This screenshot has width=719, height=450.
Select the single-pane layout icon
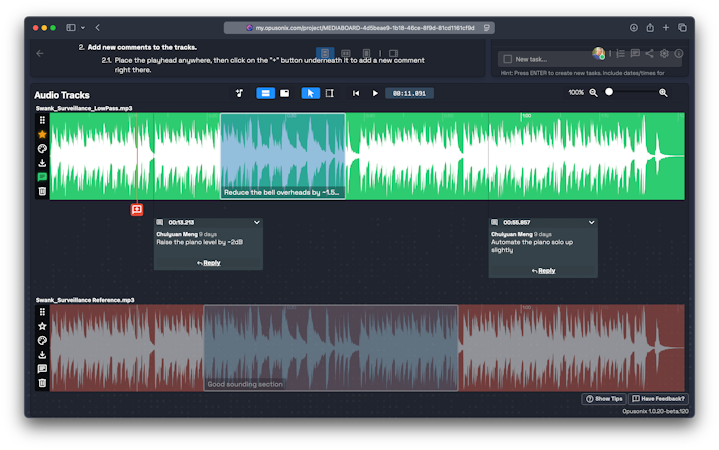pyautogui.click(x=325, y=53)
